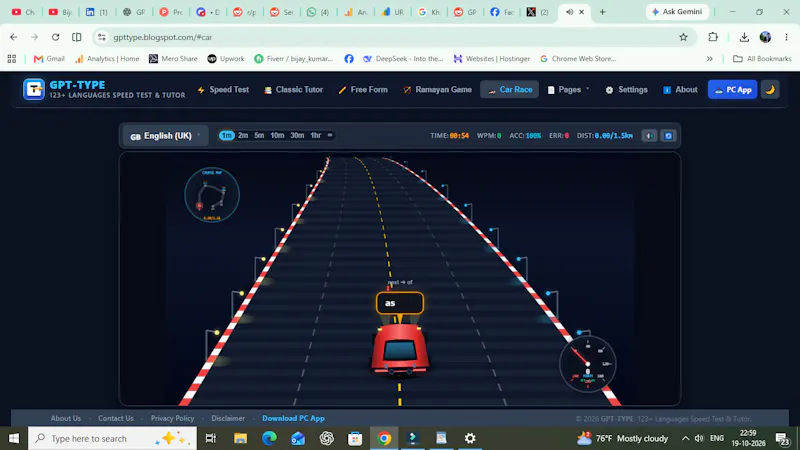Open the Chrome Web Store bookmark
Screen dimensions: 800x450
(x=578, y=59)
